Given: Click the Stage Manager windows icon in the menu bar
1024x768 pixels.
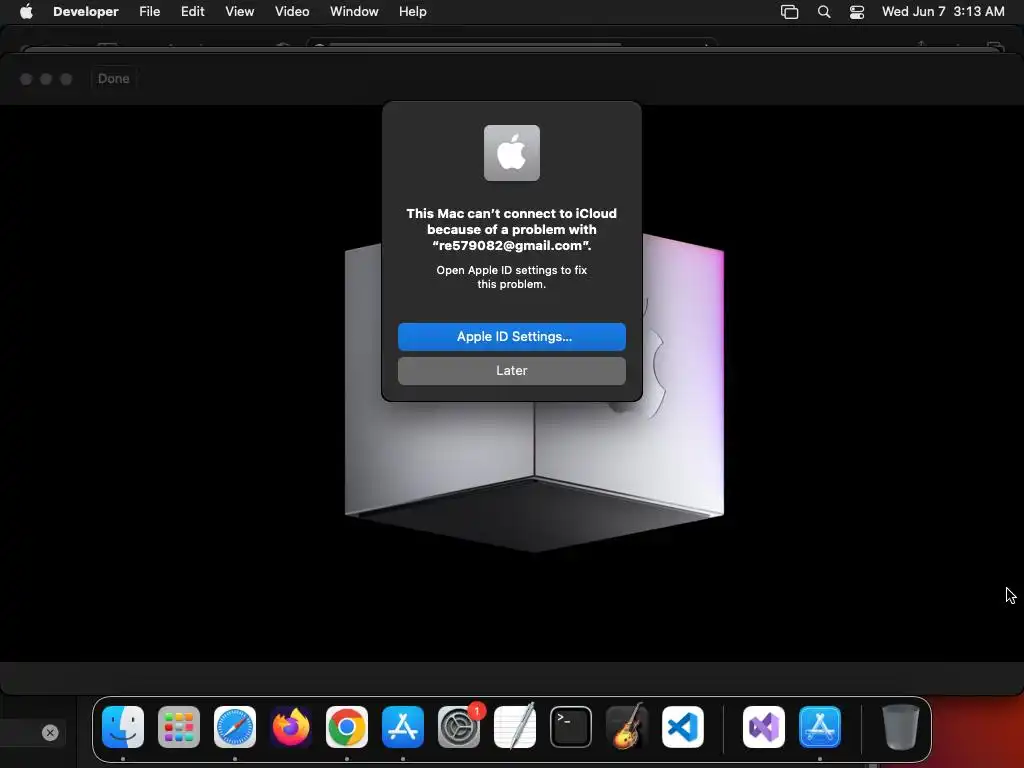Looking at the screenshot, I should coord(790,12).
